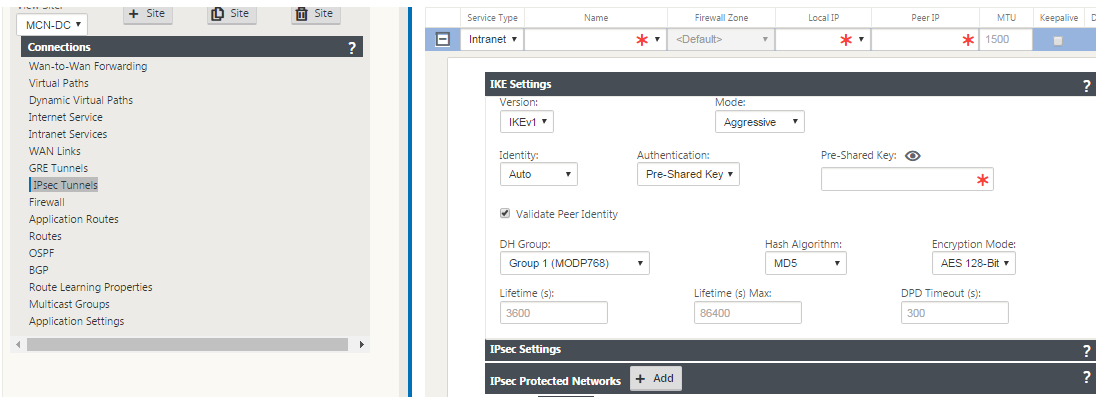Open Routes in Connections list
Viewport: 1107px width, 397px height.
point(45,236)
